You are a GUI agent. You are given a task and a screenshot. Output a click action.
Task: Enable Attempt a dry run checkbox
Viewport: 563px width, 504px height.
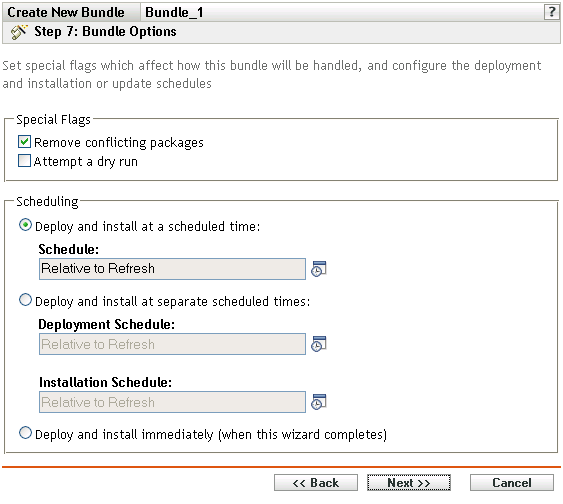tap(24, 161)
